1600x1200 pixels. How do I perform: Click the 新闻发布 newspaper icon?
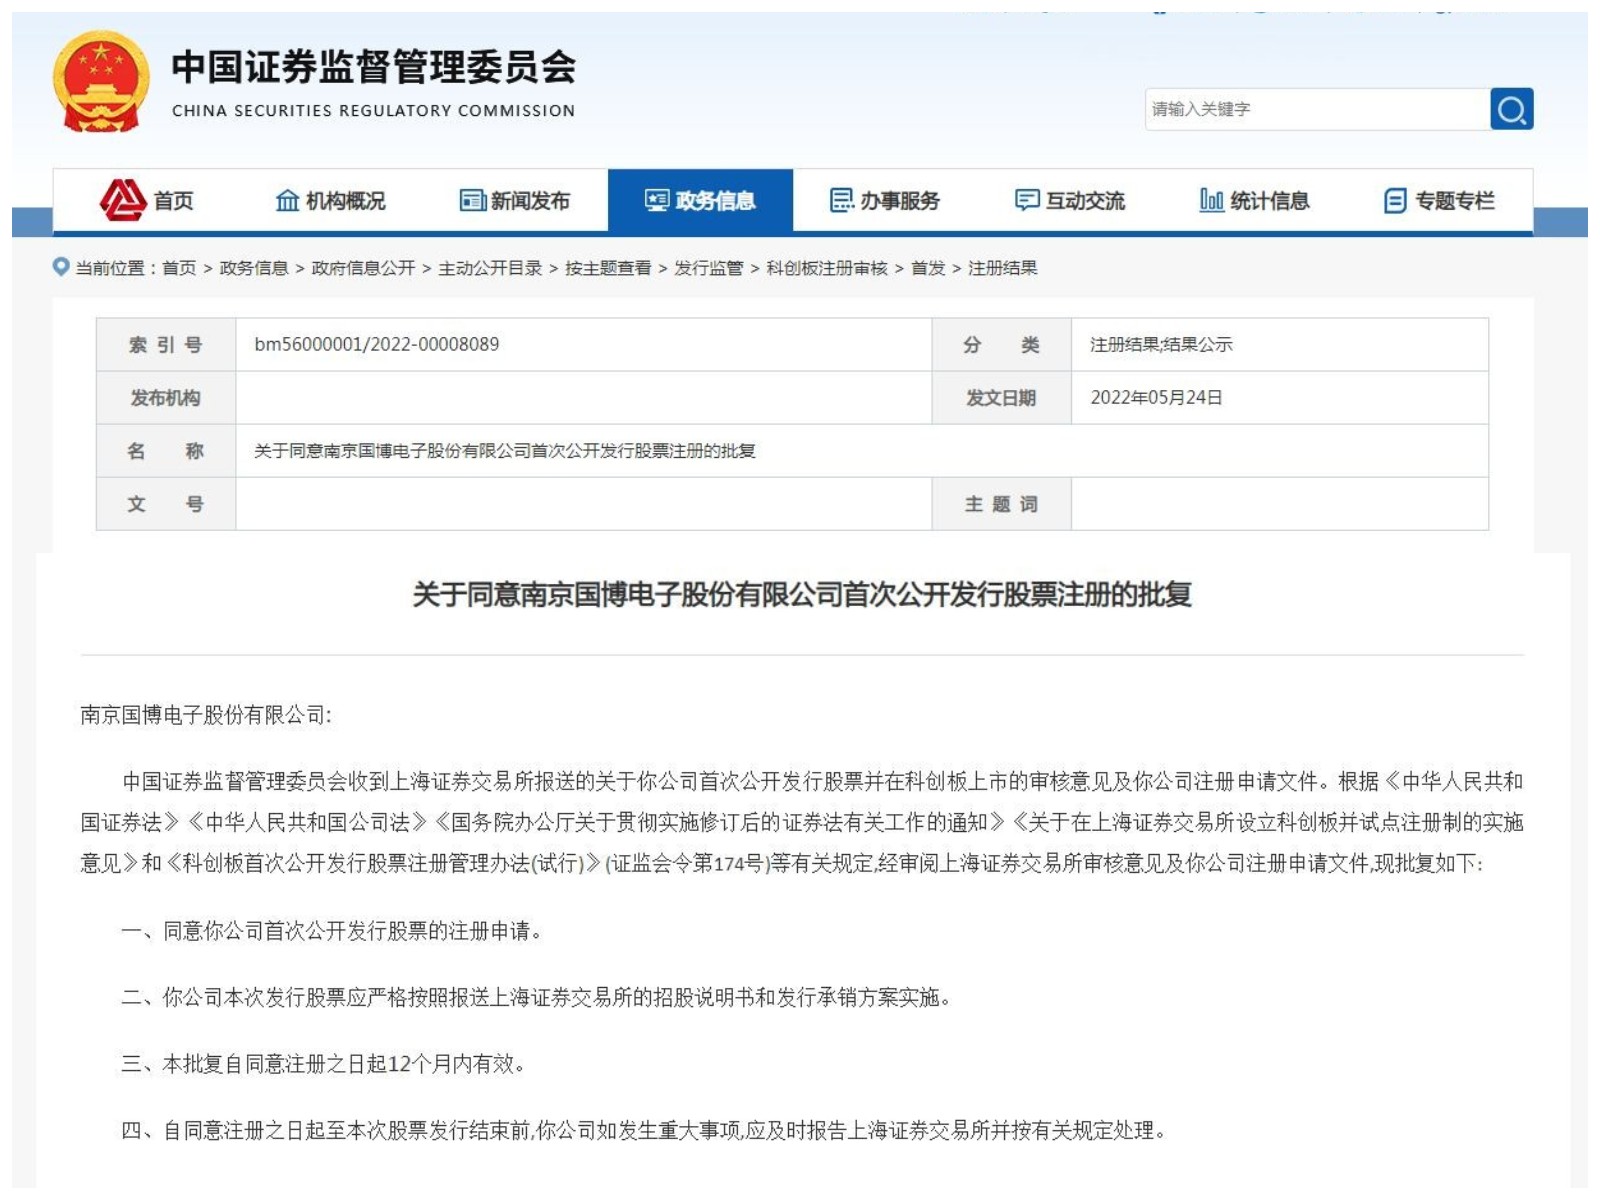[472, 201]
